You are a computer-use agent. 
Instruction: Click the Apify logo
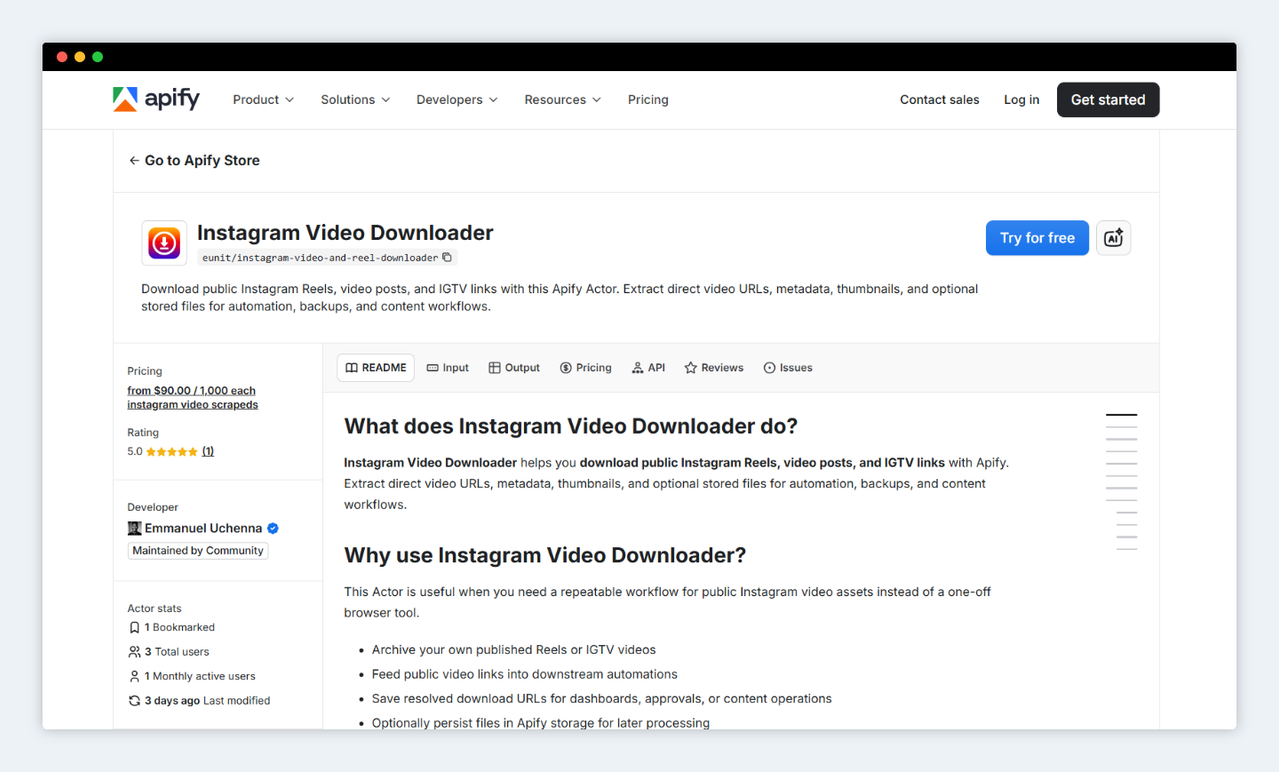156,99
